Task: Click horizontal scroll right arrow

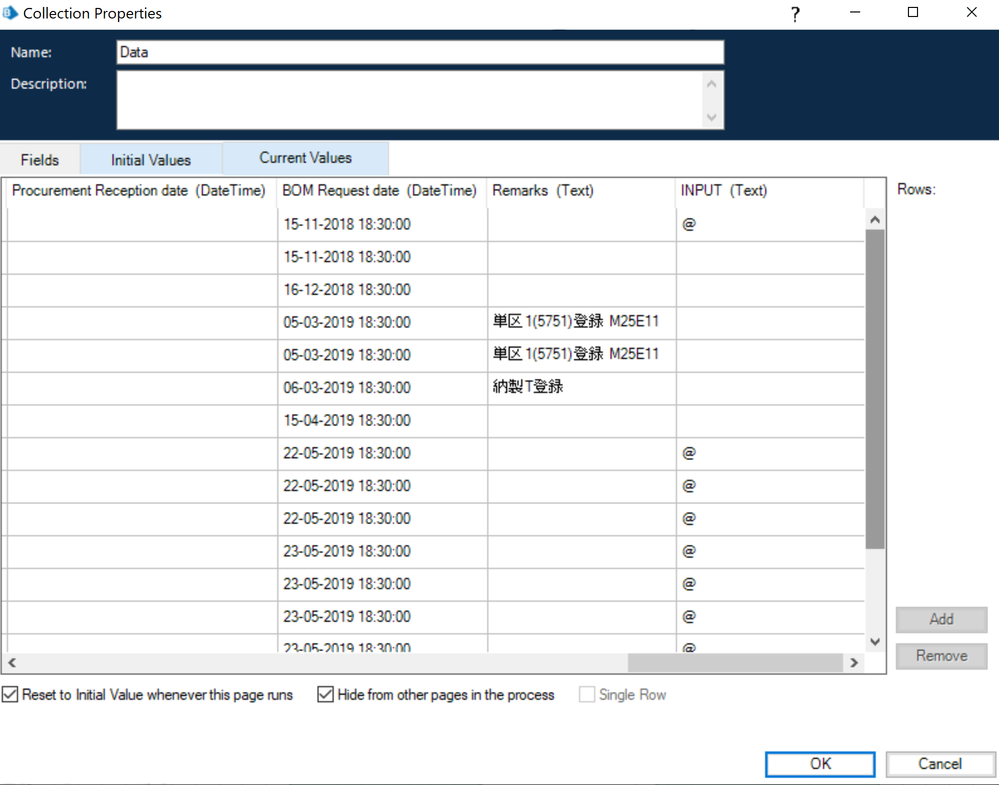Action: [x=854, y=663]
